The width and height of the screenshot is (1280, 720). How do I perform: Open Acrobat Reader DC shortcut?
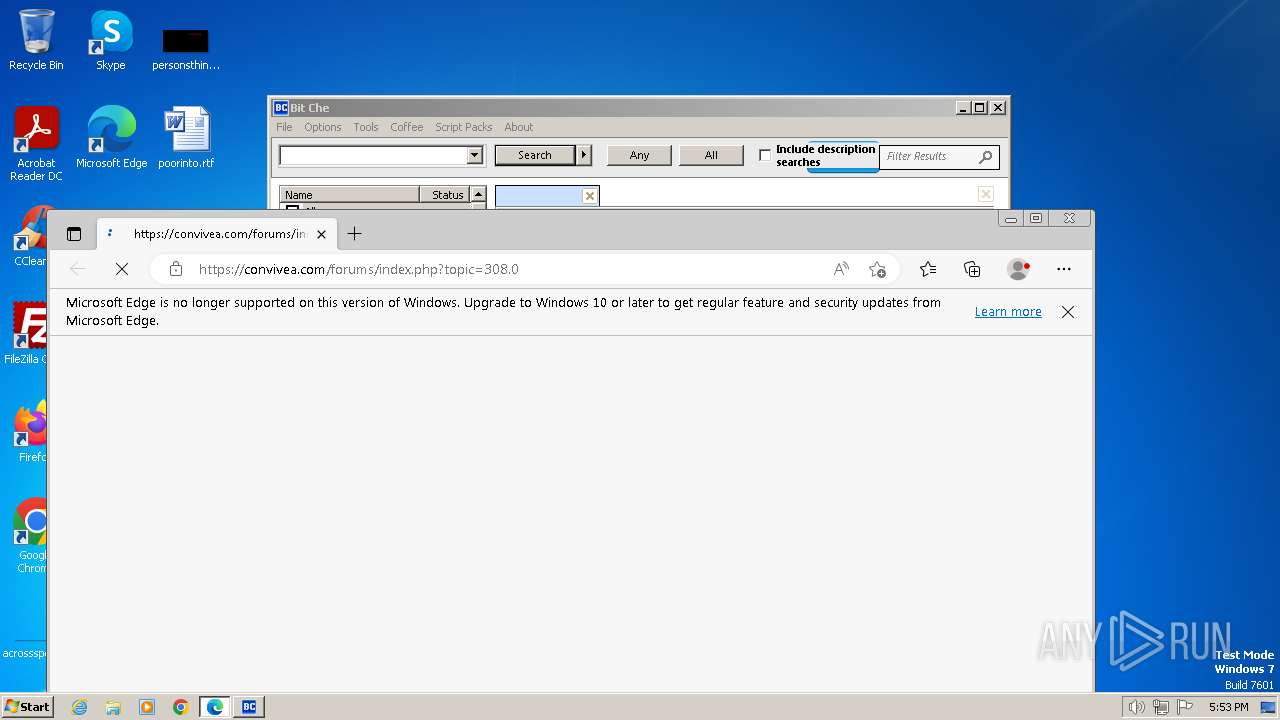point(36,143)
